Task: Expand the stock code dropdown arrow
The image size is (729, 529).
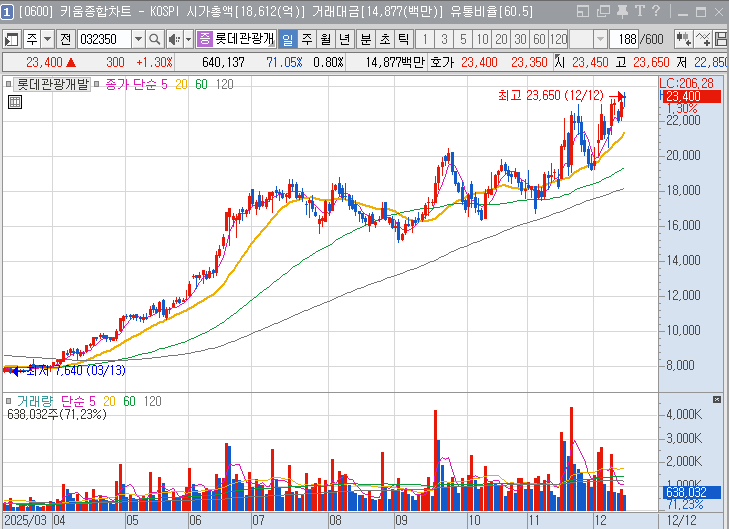Action: point(137,39)
